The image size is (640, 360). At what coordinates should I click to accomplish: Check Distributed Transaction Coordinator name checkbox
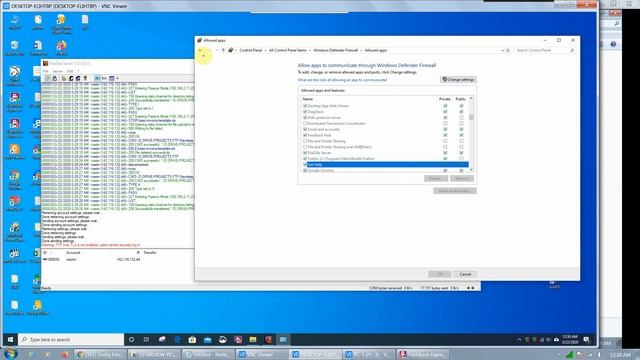pyautogui.click(x=305, y=123)
